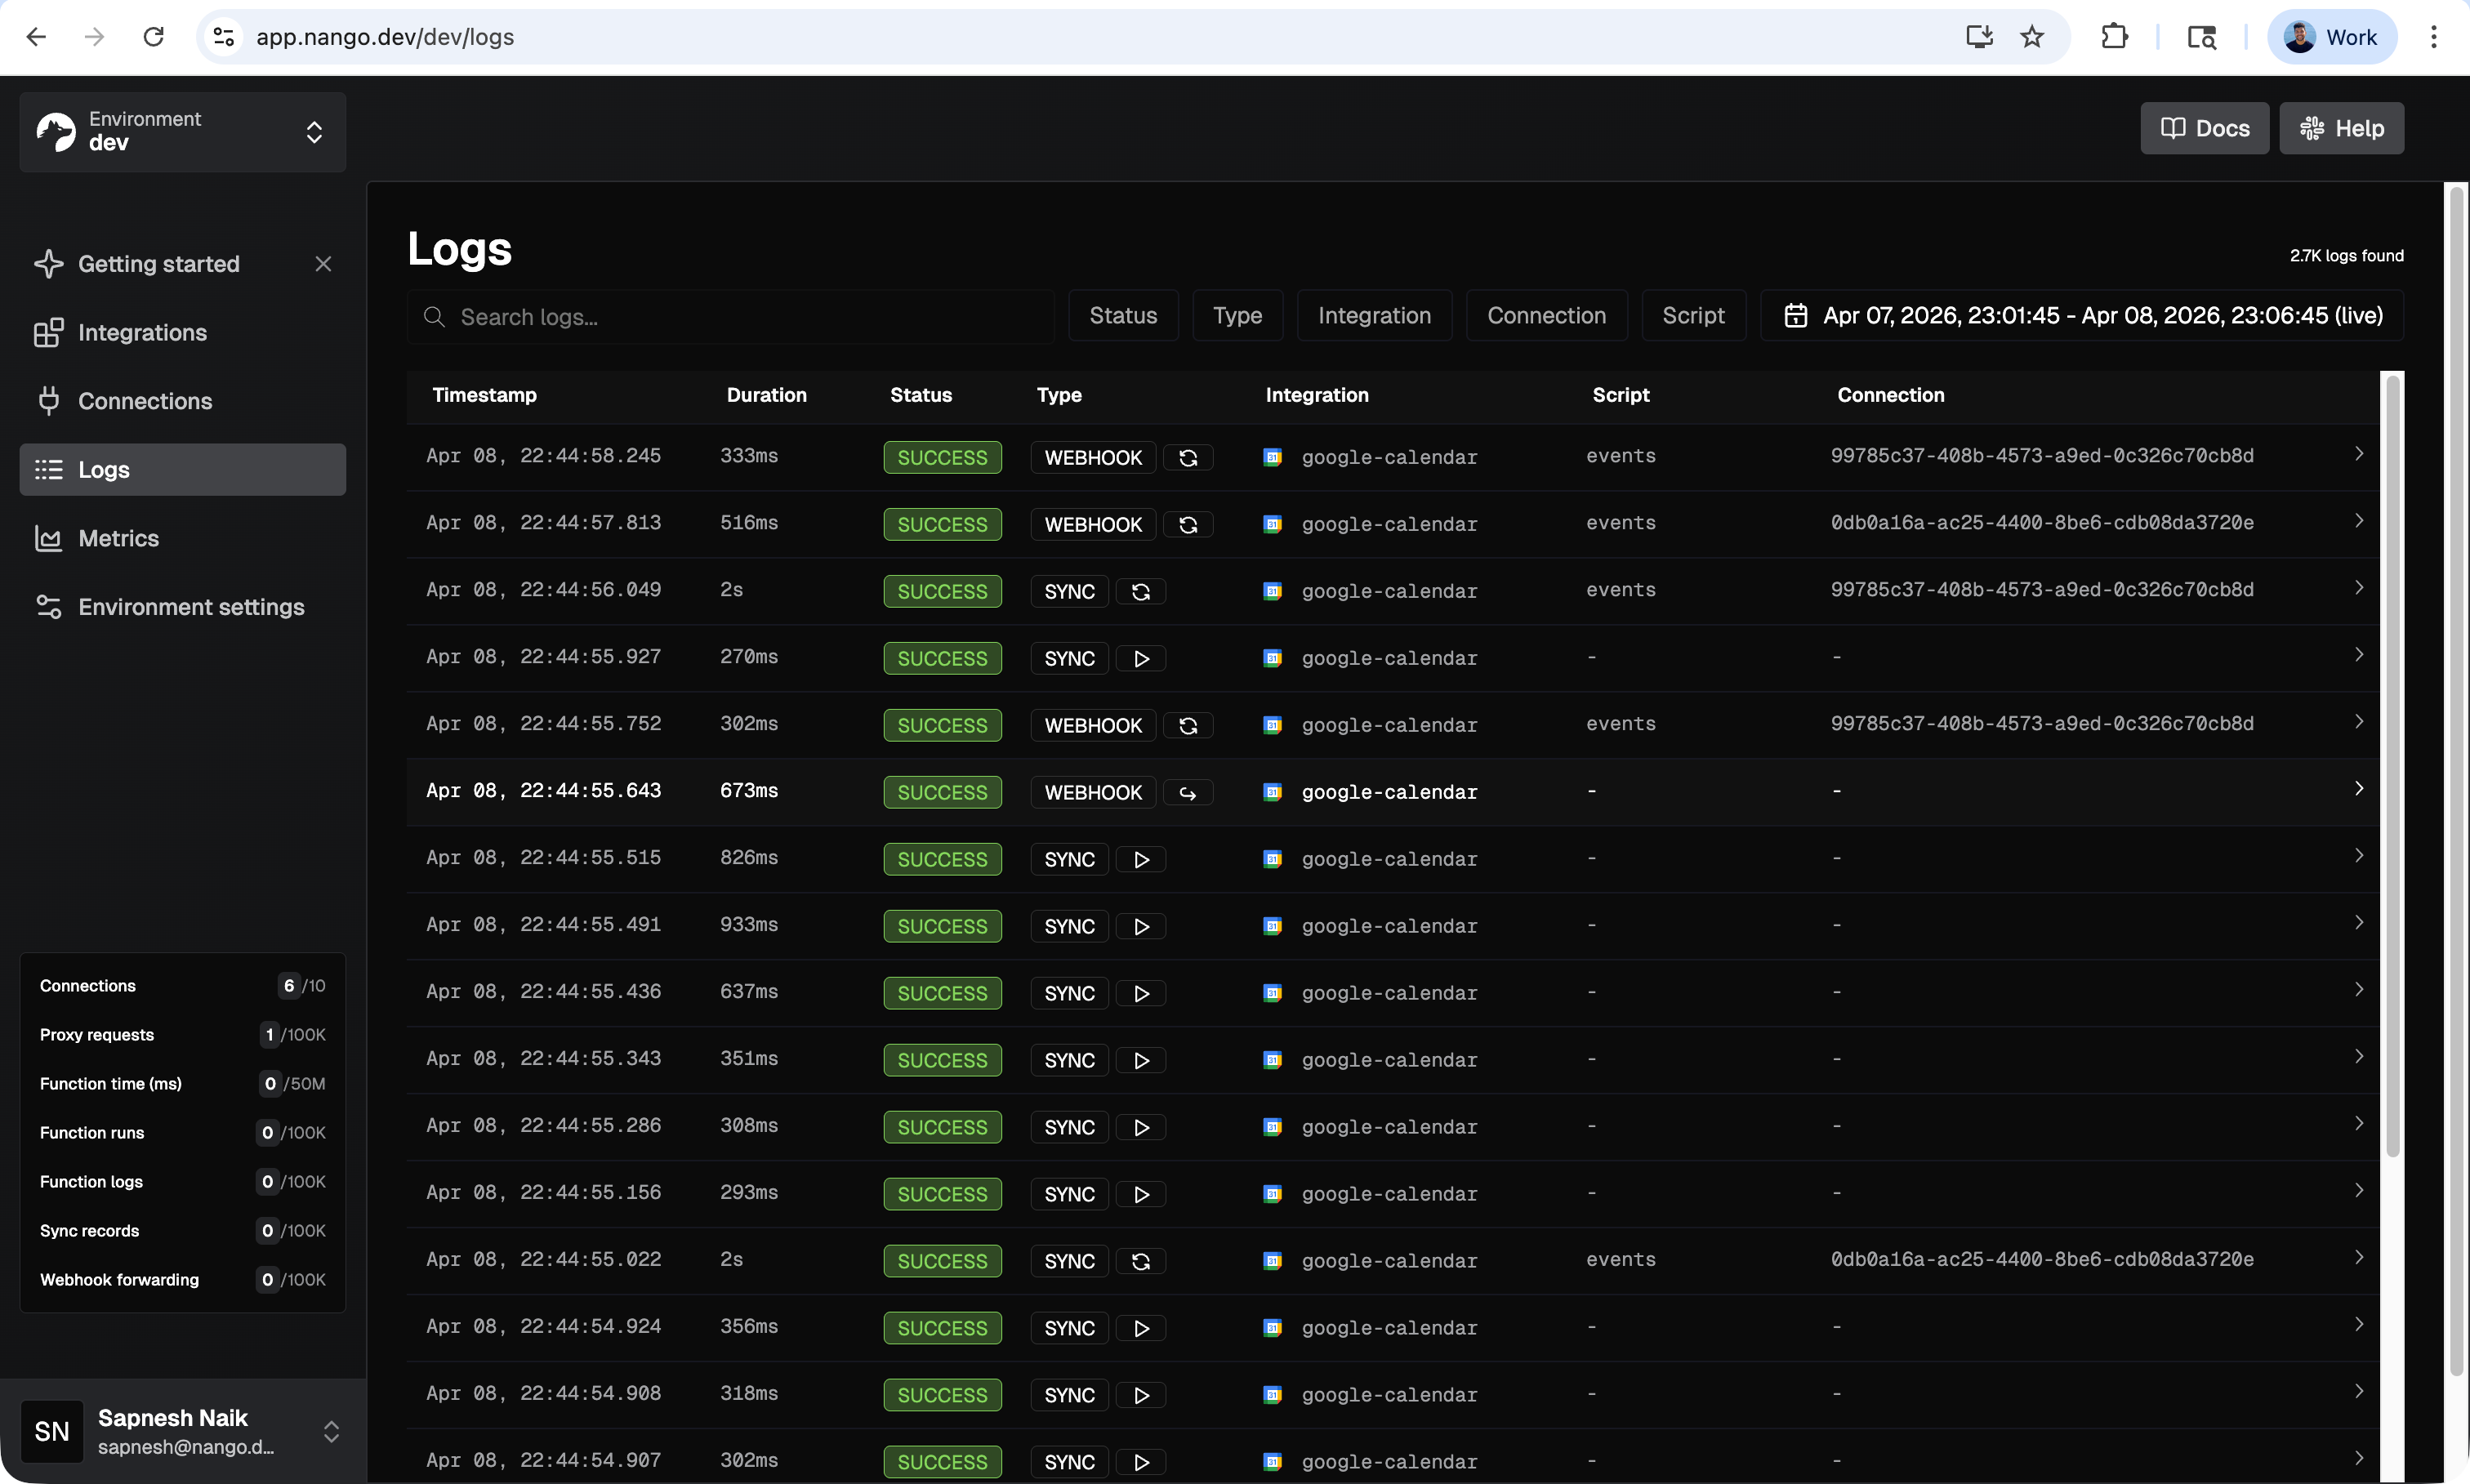
Task: Open Environment settings from the sidebar
Action: click(x=191, y=607)
